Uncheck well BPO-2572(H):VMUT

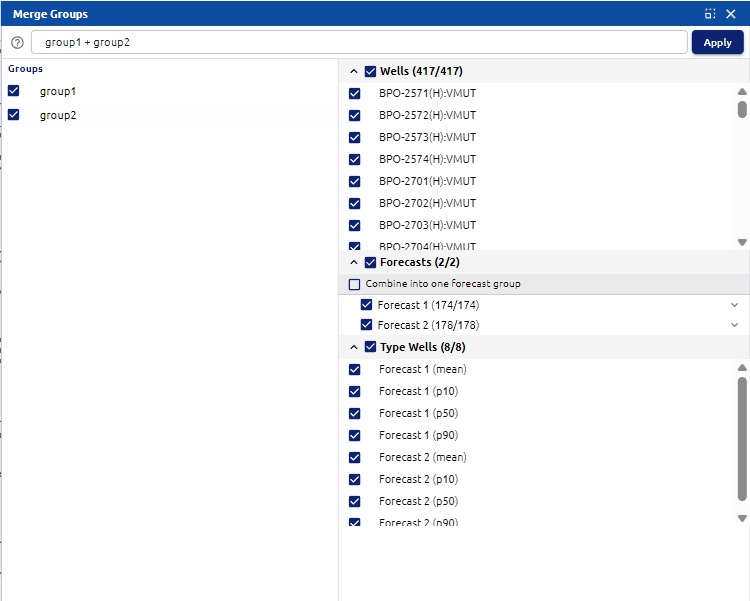point(354,115)
